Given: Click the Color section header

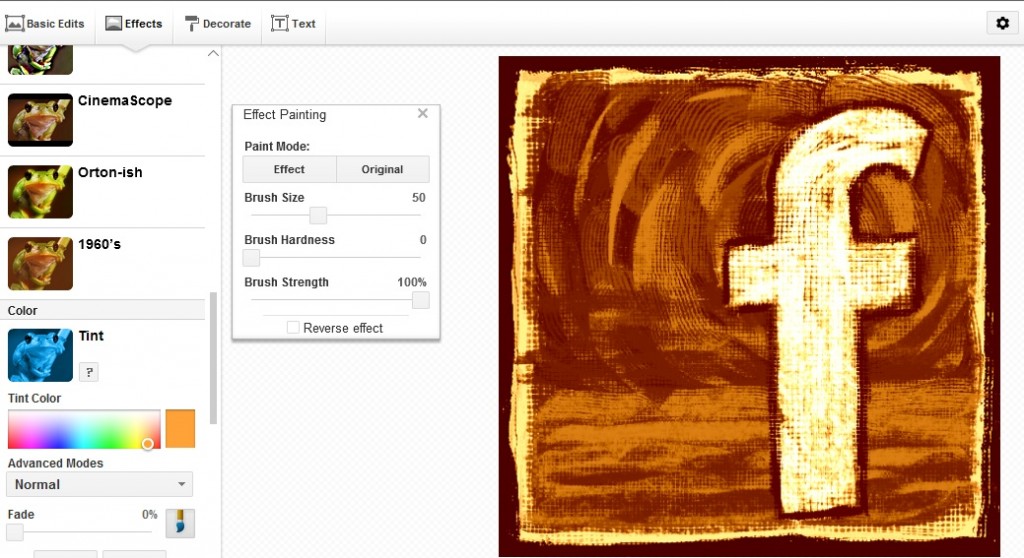Looking at the screenshot, I should 103,310.
